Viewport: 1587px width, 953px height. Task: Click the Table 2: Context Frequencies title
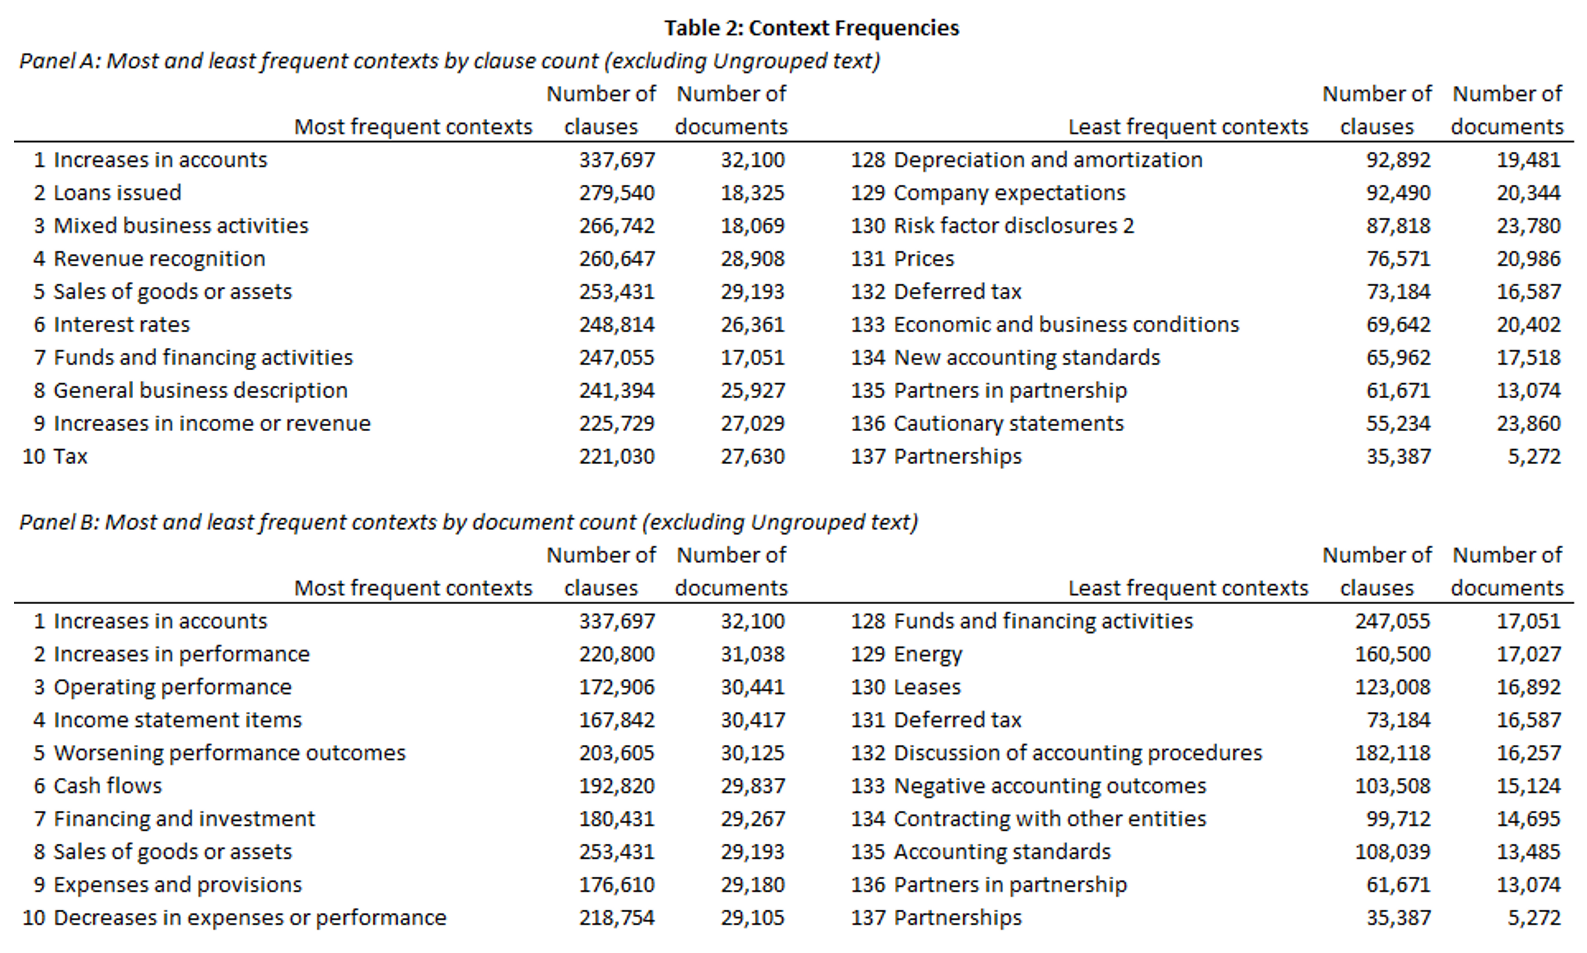tap(811, 28)
